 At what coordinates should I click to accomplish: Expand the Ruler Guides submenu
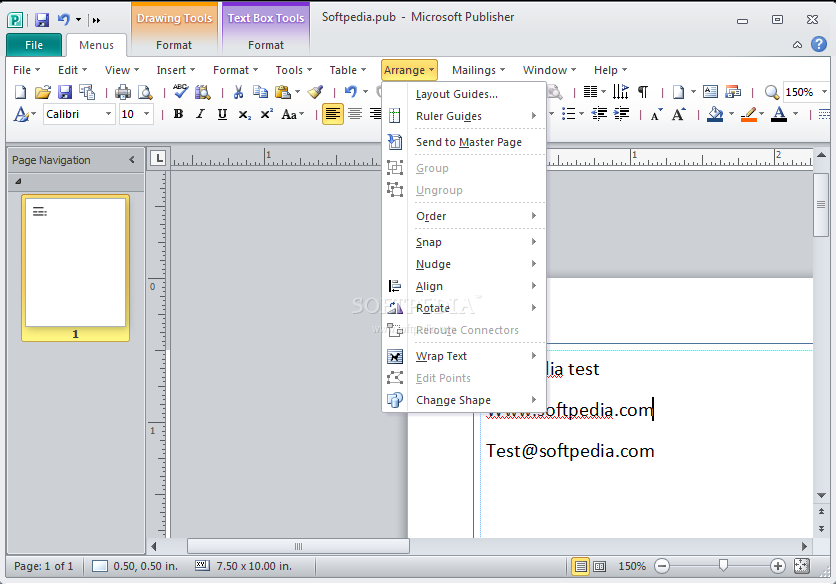[465, 116]
